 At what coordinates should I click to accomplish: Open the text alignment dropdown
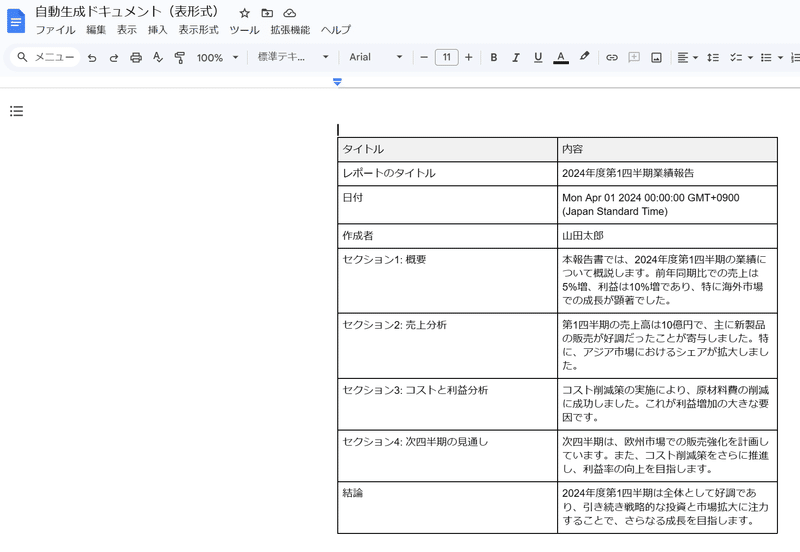coord(687,57)
